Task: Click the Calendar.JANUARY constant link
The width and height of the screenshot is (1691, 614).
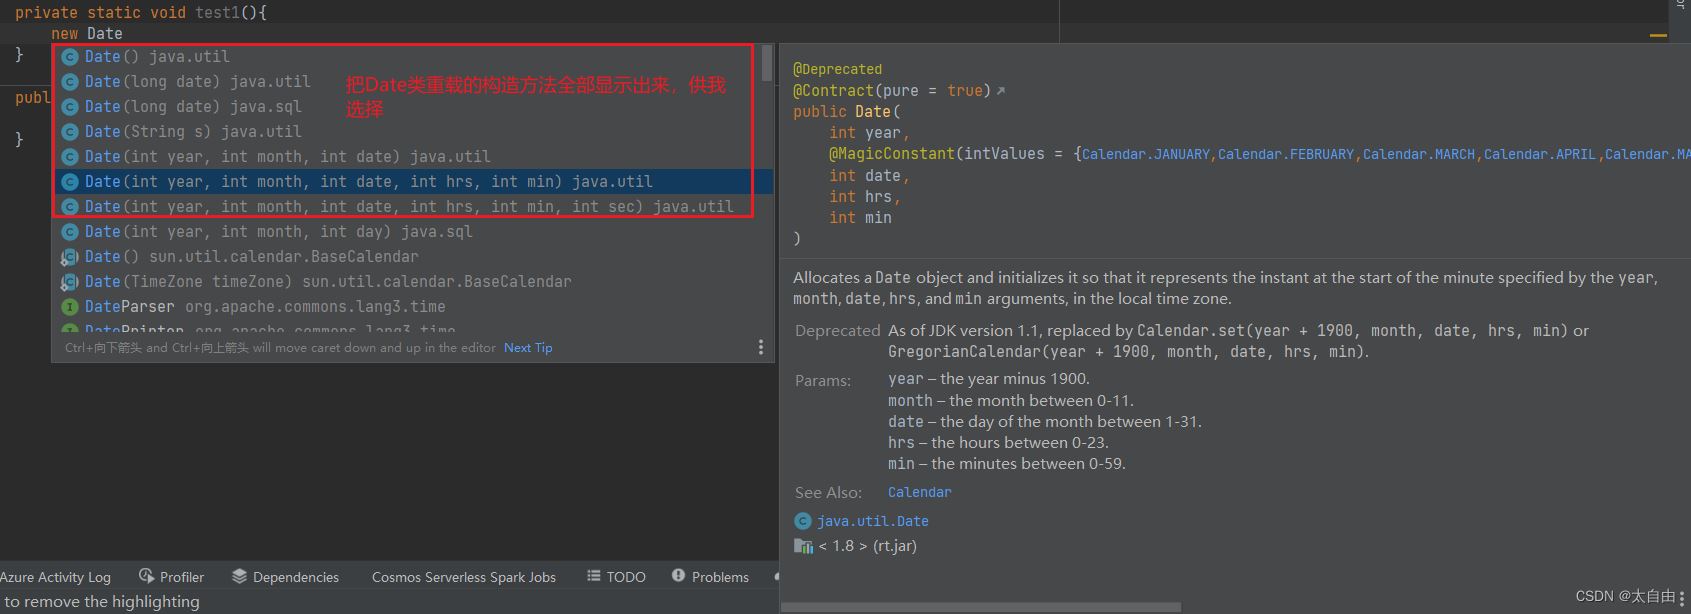Action: 1146,154
